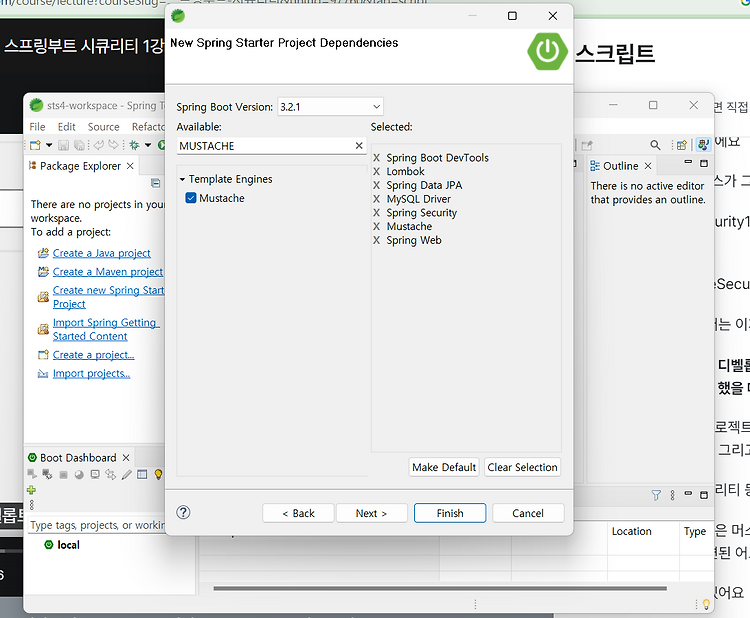Click the properties table icon in Boot Dashboard
The height and width of the screenshot is (618, 750).
(x=142, y=475)
